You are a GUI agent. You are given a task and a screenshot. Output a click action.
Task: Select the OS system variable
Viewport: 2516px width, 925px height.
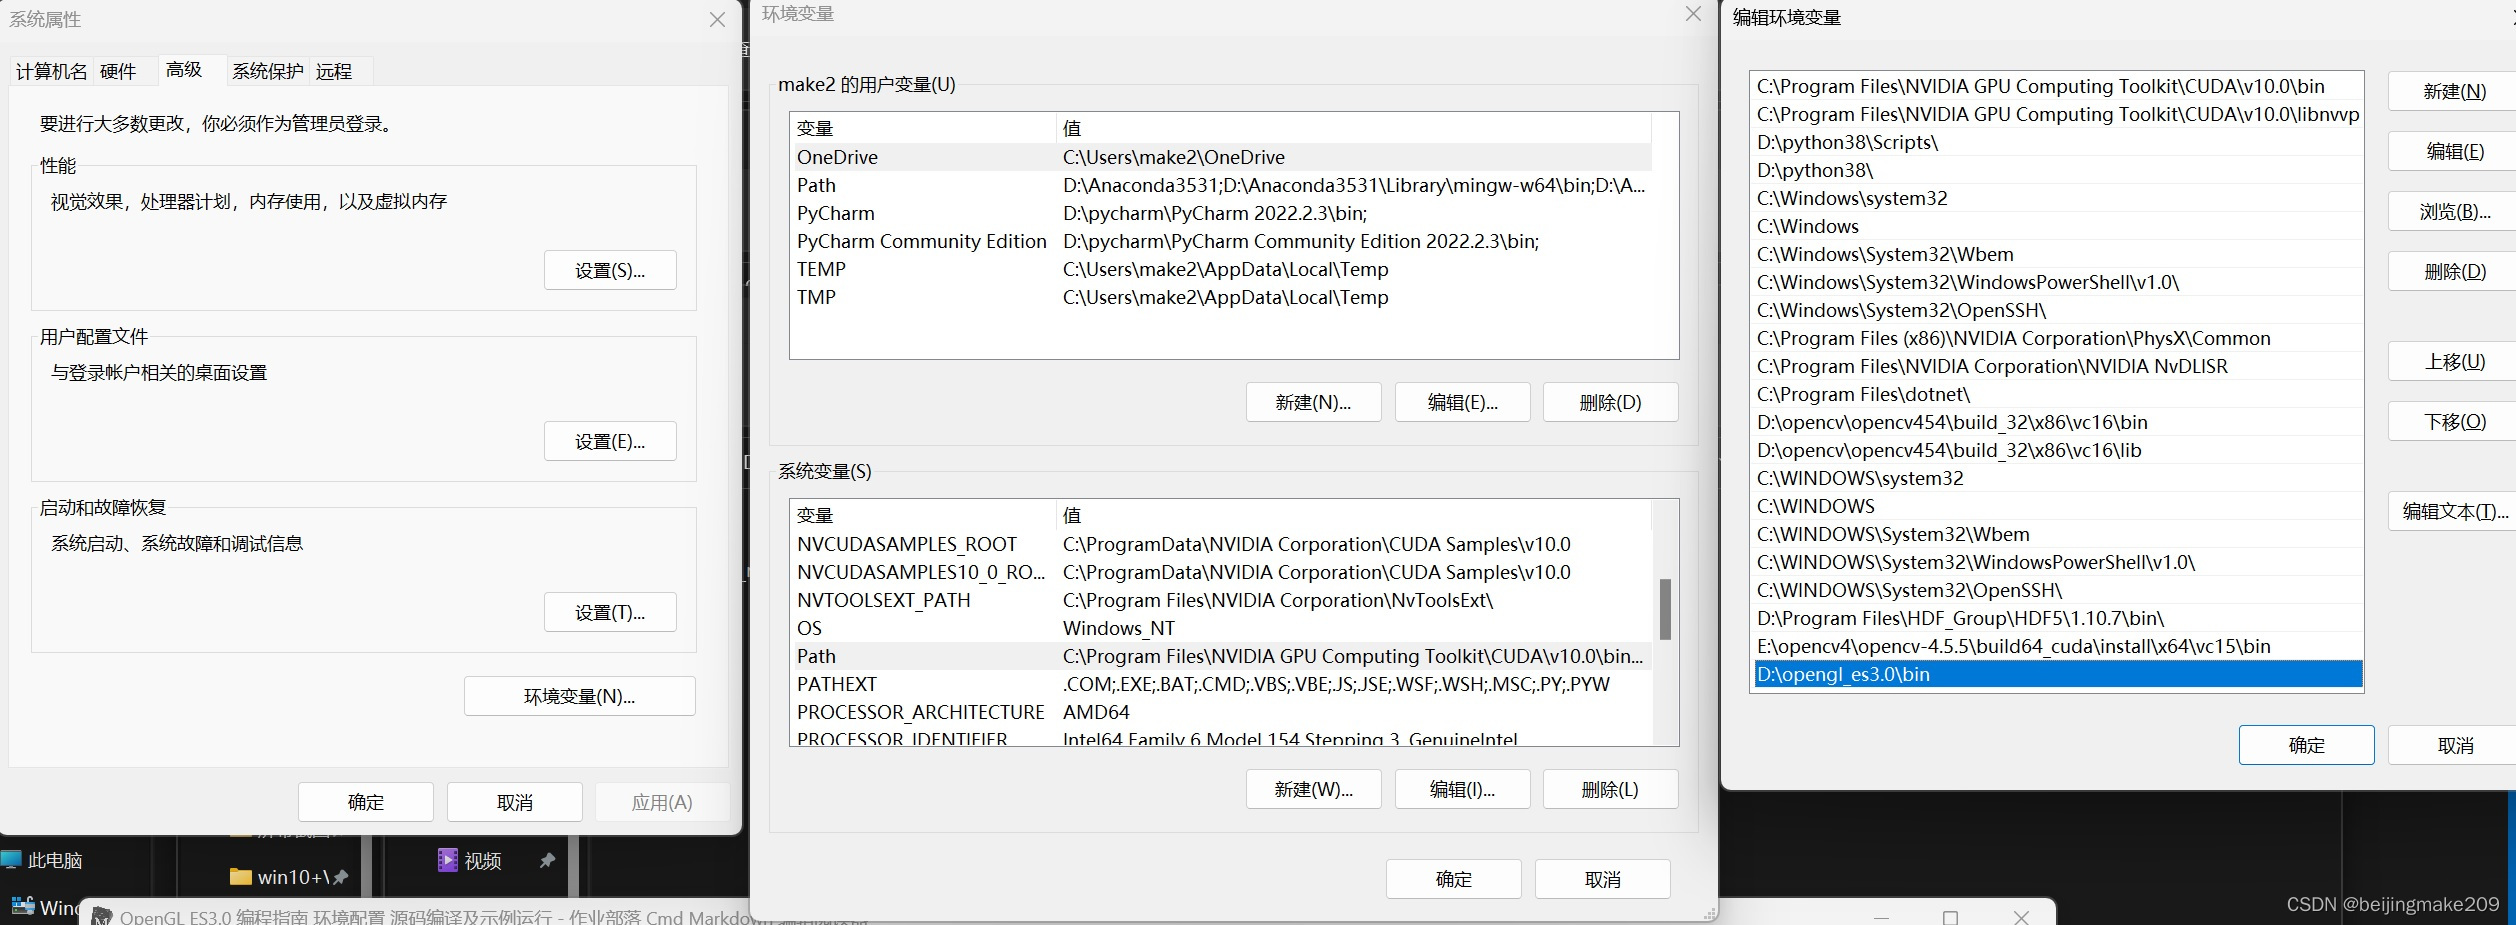pos(1220,628)
